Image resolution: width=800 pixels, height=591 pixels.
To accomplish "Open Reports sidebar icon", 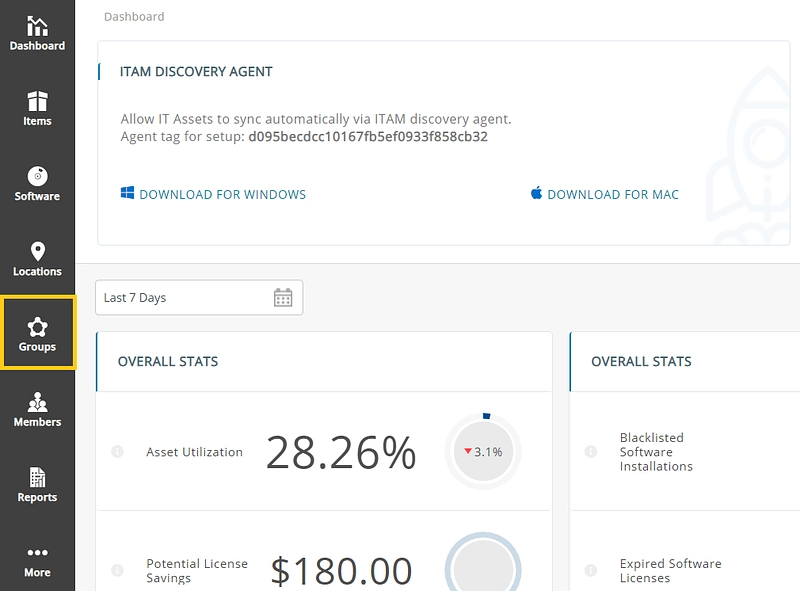I will click(x=37, y=478).
